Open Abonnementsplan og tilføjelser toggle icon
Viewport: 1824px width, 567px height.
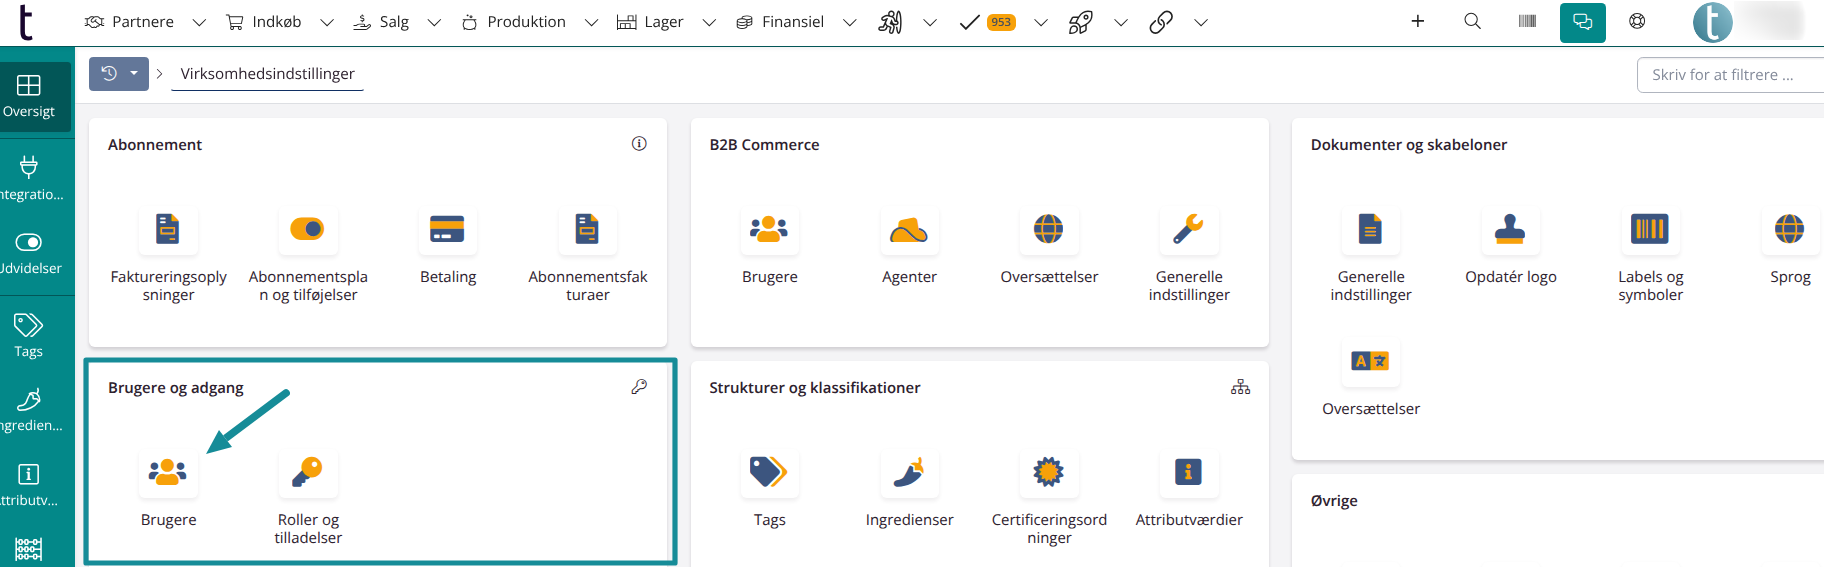coord(308,229)
